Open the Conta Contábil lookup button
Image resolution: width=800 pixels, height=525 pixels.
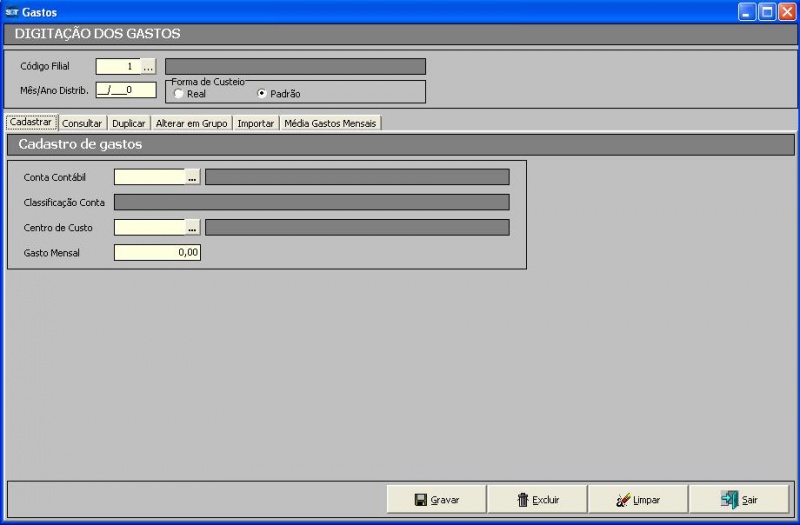[x=192, y=177]
